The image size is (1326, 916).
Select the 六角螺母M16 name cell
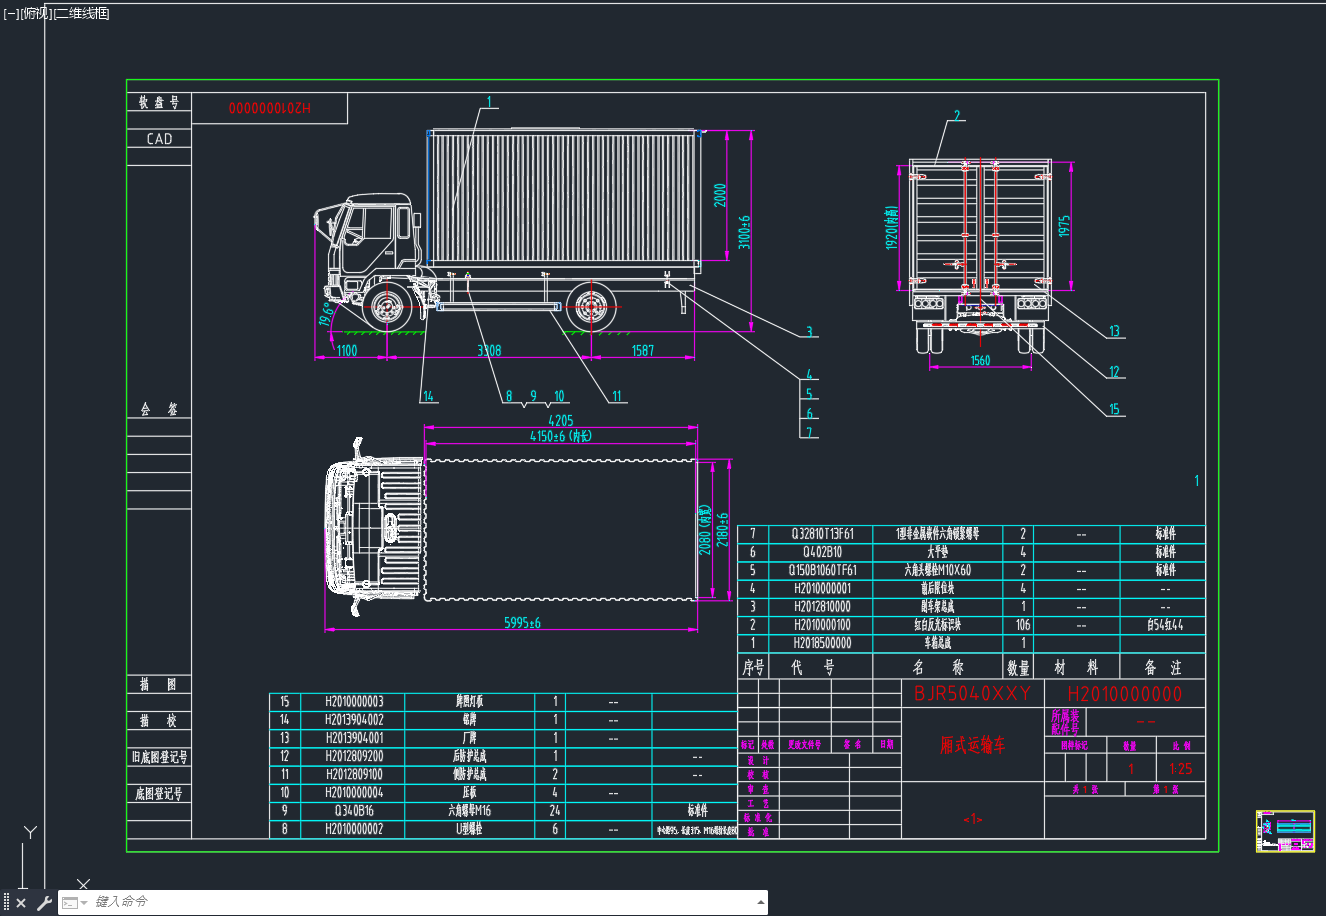(469, 811)
